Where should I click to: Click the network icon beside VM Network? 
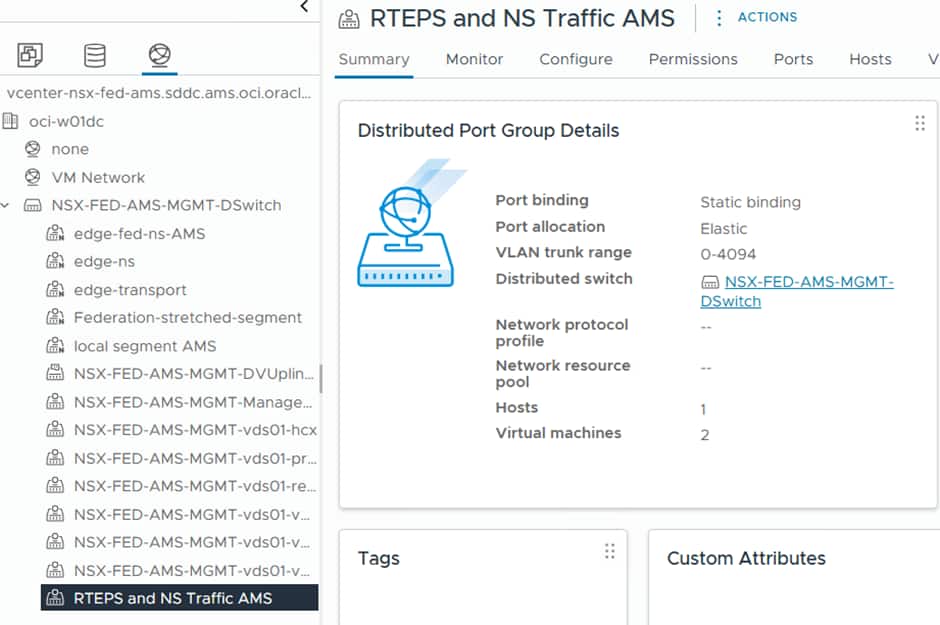(x=32, y=177)
